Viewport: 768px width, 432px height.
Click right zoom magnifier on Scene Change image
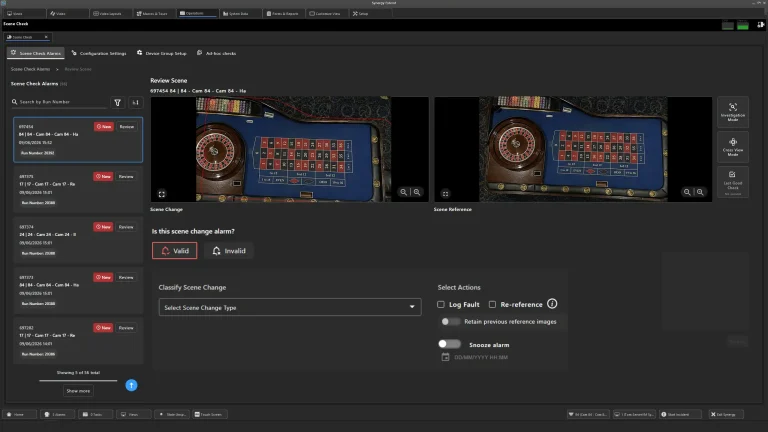tap(417, 192)
